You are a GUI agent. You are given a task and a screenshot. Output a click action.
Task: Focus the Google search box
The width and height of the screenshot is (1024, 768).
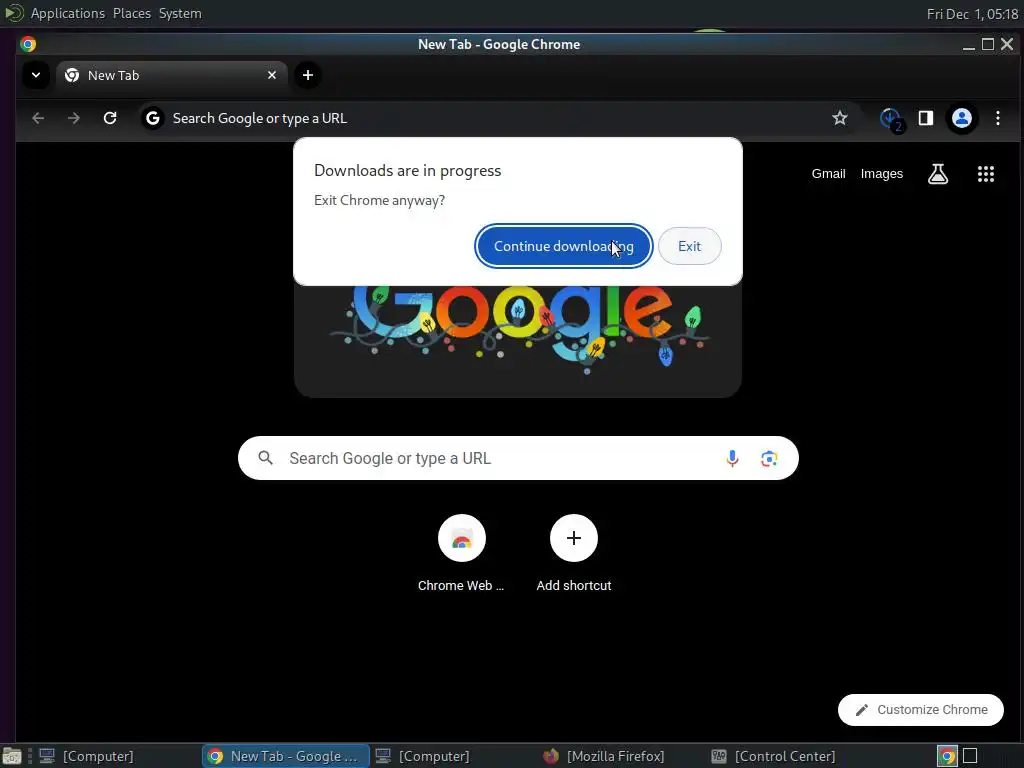coord(518,458)
